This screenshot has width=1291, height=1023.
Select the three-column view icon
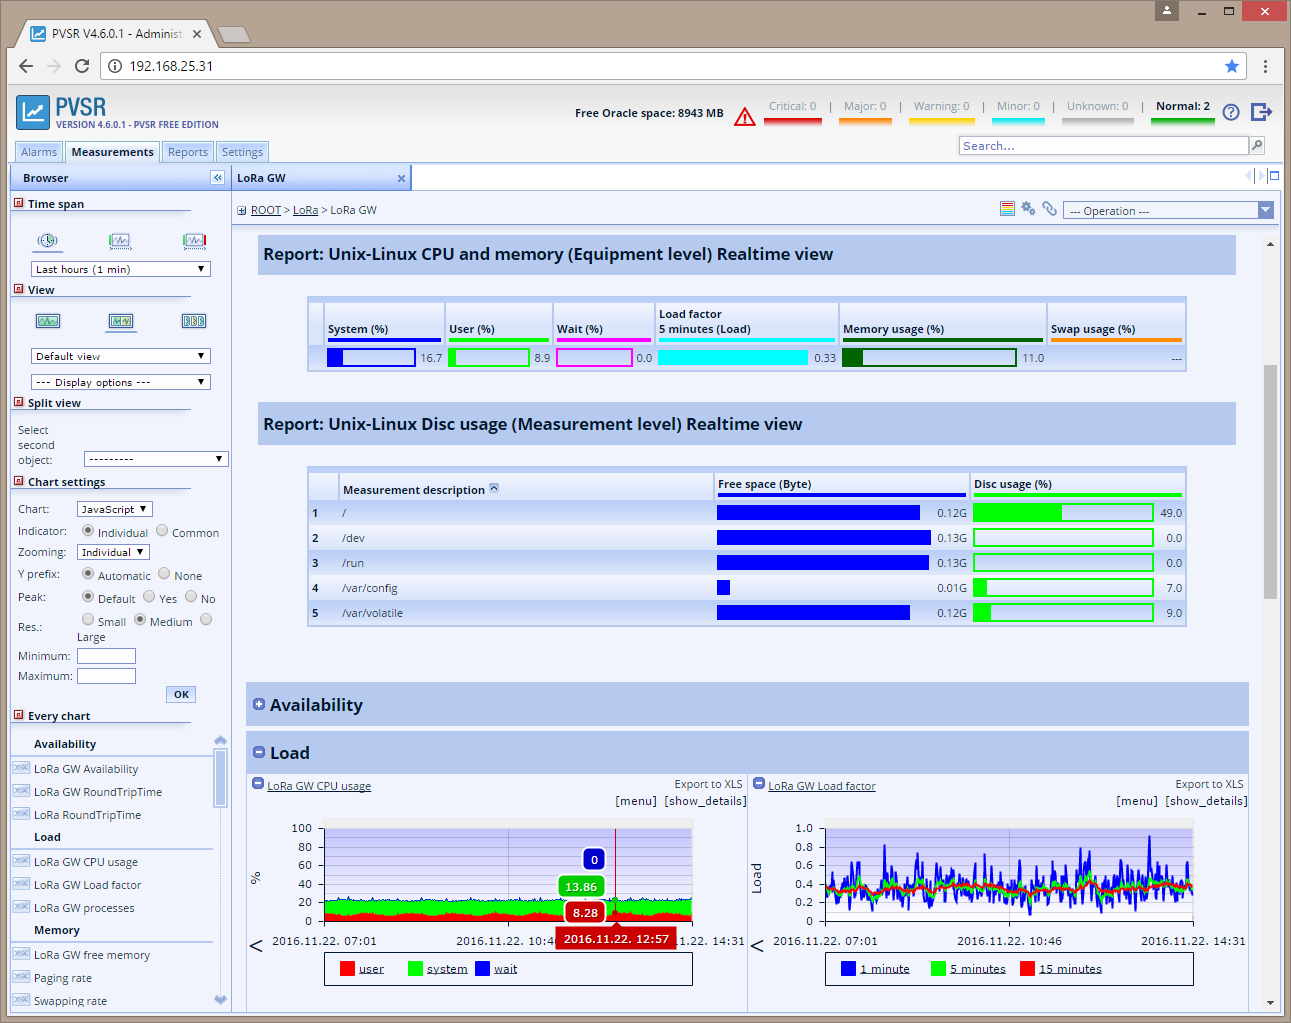(x=194, y=321)
